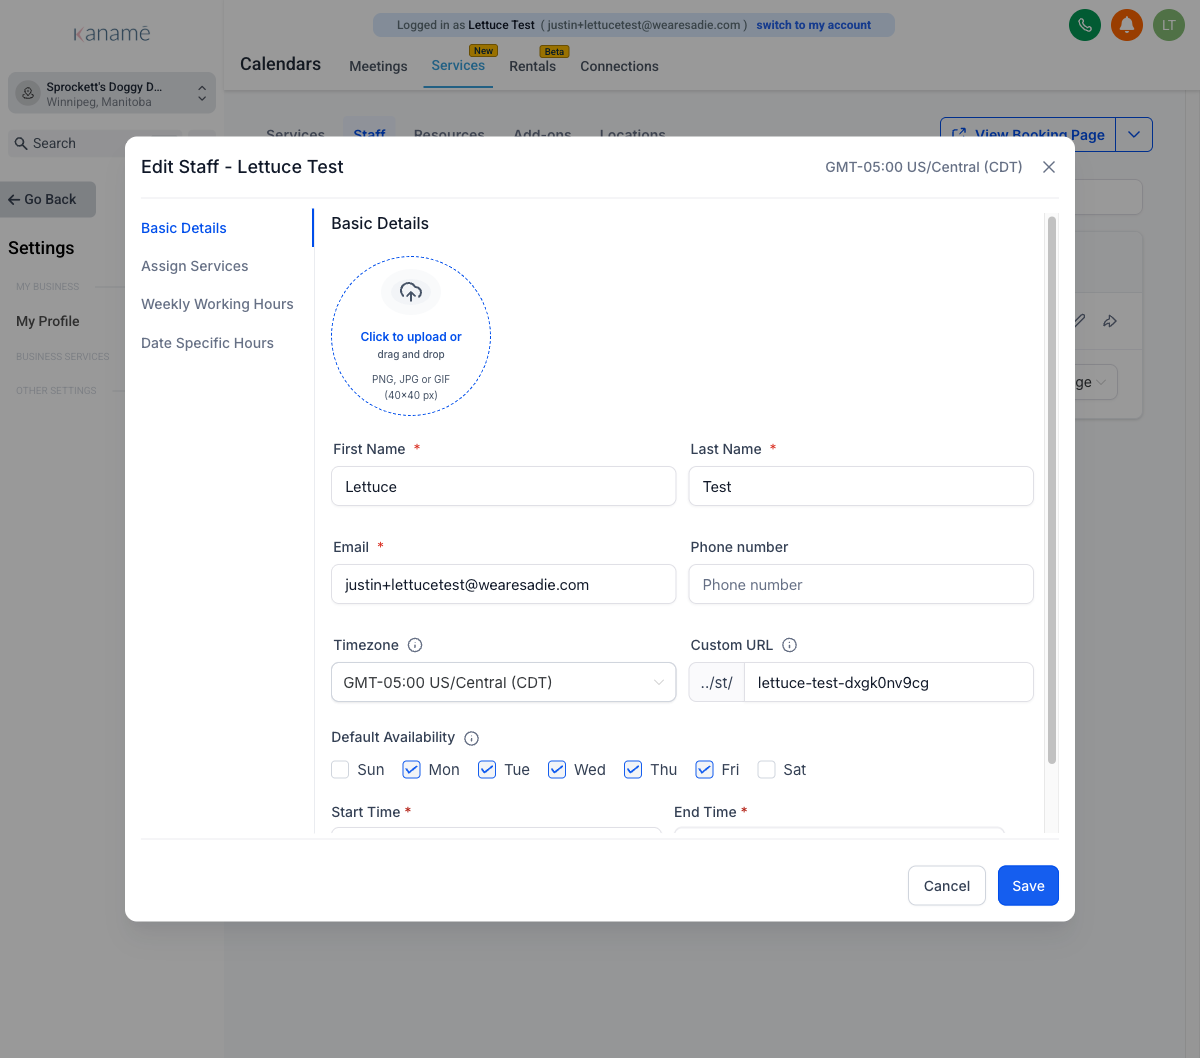Open the Assign Services section
The width and height of the screenshot is (1200, 1058).
click(x=195, y=266)
